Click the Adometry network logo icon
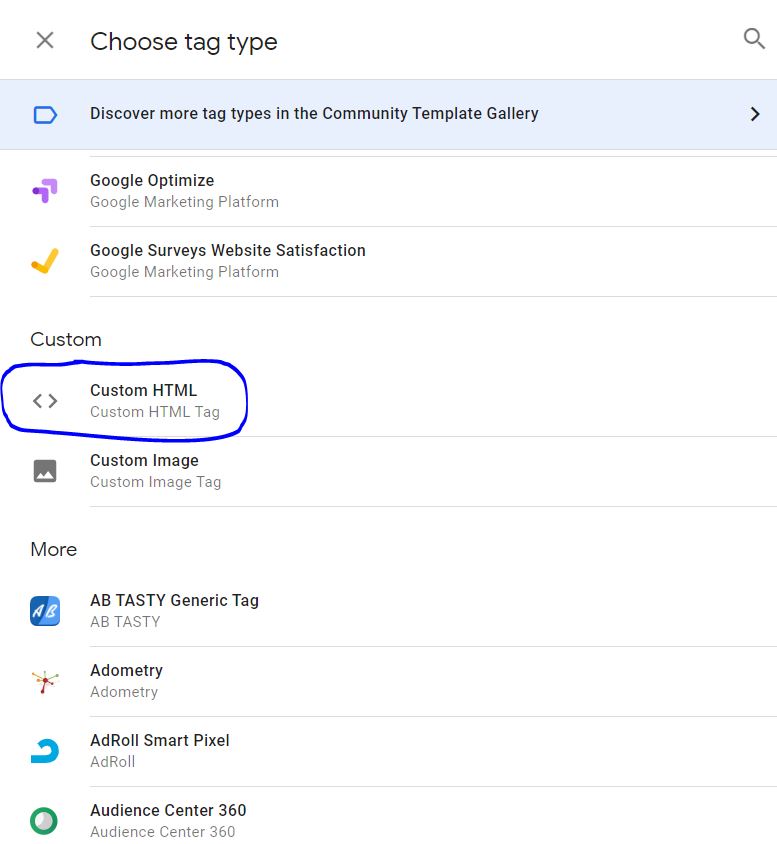Screen dimensions: 777x844 click(45, 681)
